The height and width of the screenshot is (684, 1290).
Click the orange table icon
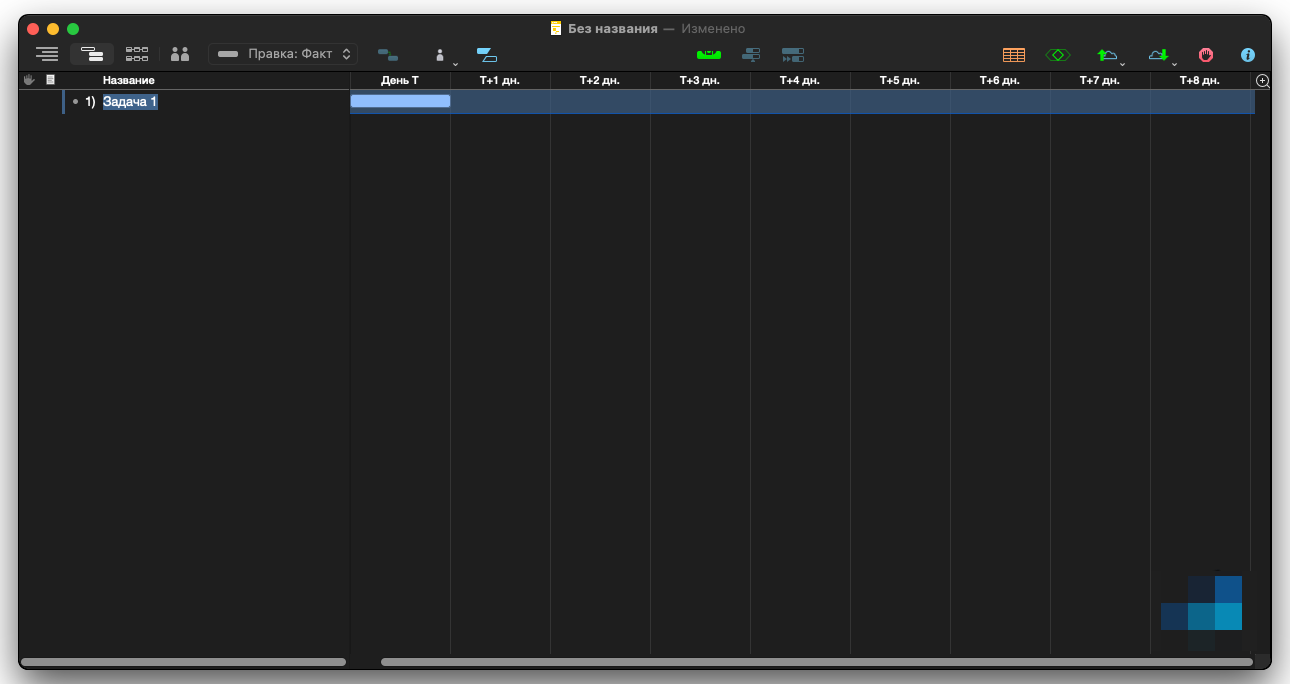click(x=1014, y=55)
